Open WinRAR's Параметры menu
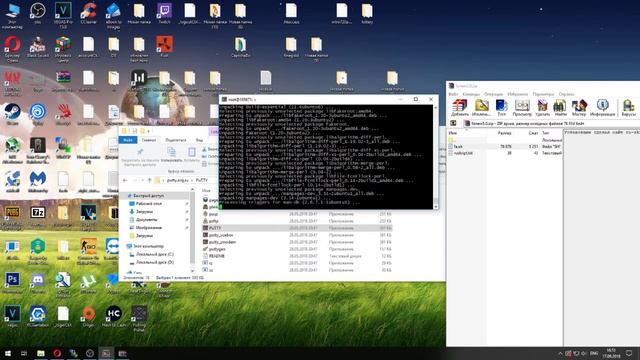Viewport: 640px width, 360px height. (x=543, y=94)
